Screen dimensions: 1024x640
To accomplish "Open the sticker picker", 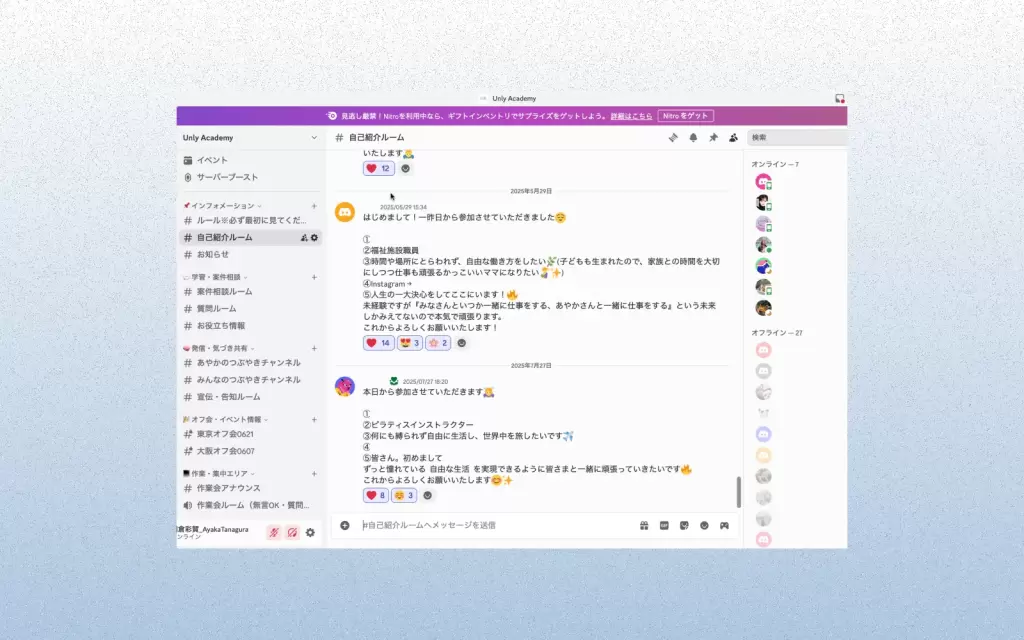I will point(684,525).
